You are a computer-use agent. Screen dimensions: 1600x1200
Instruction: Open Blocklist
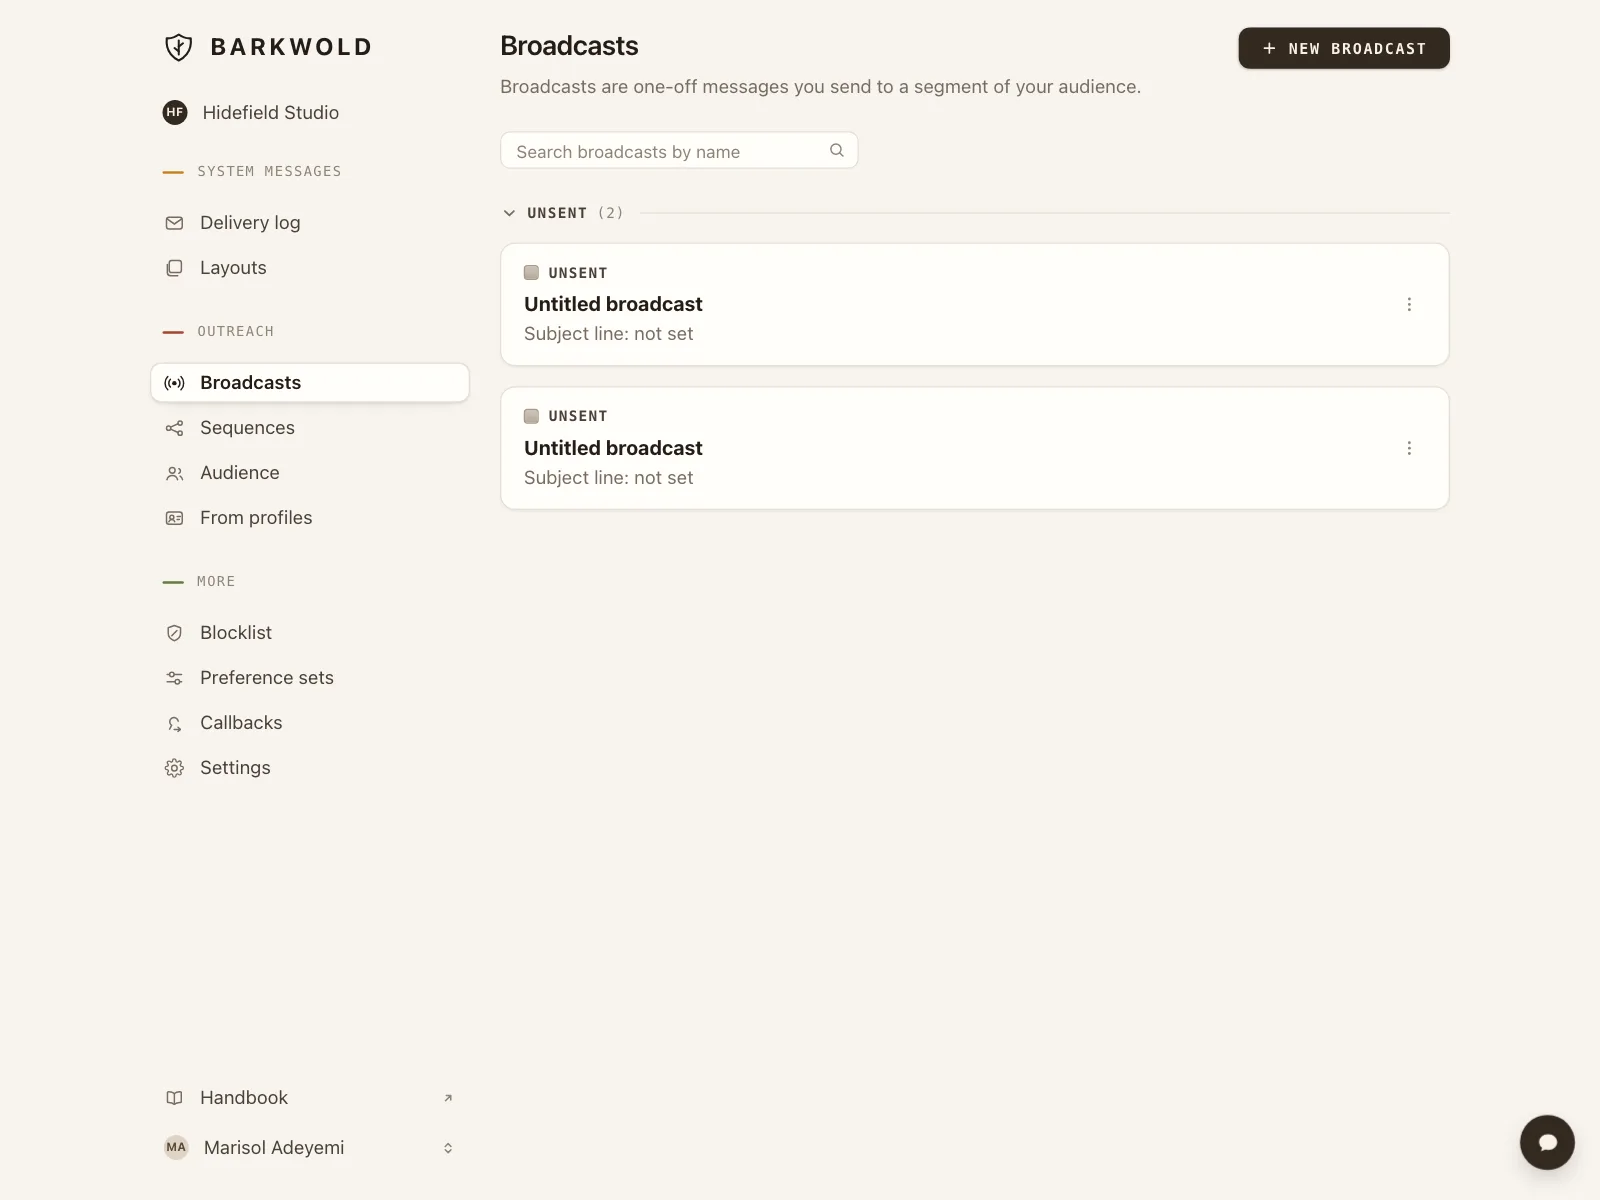click(310, 633)
